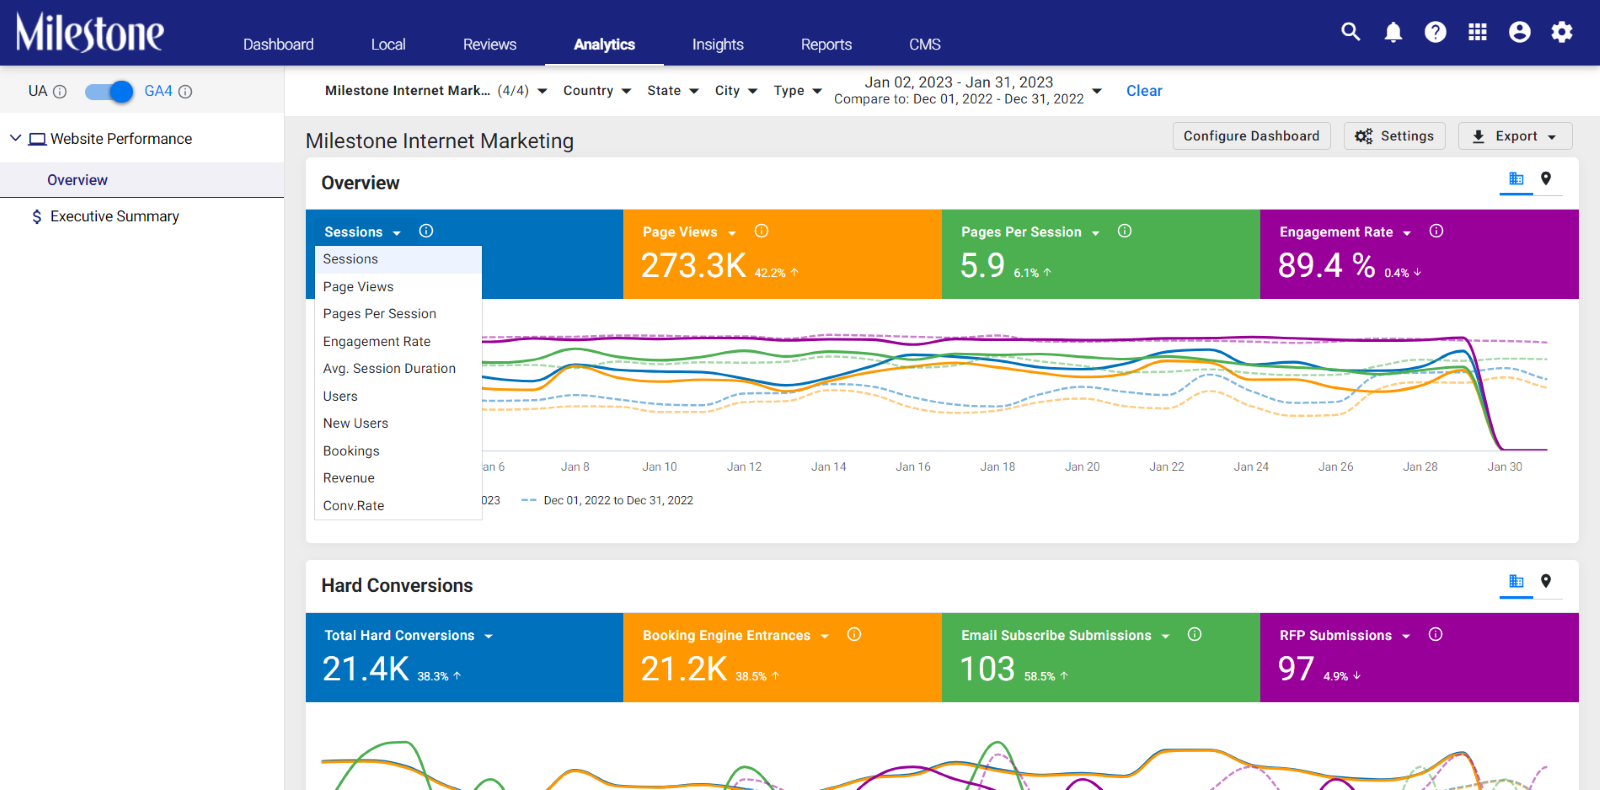Open the notifications bell
Viewport: 1600px width, 790px height.
coord(1393,32)
